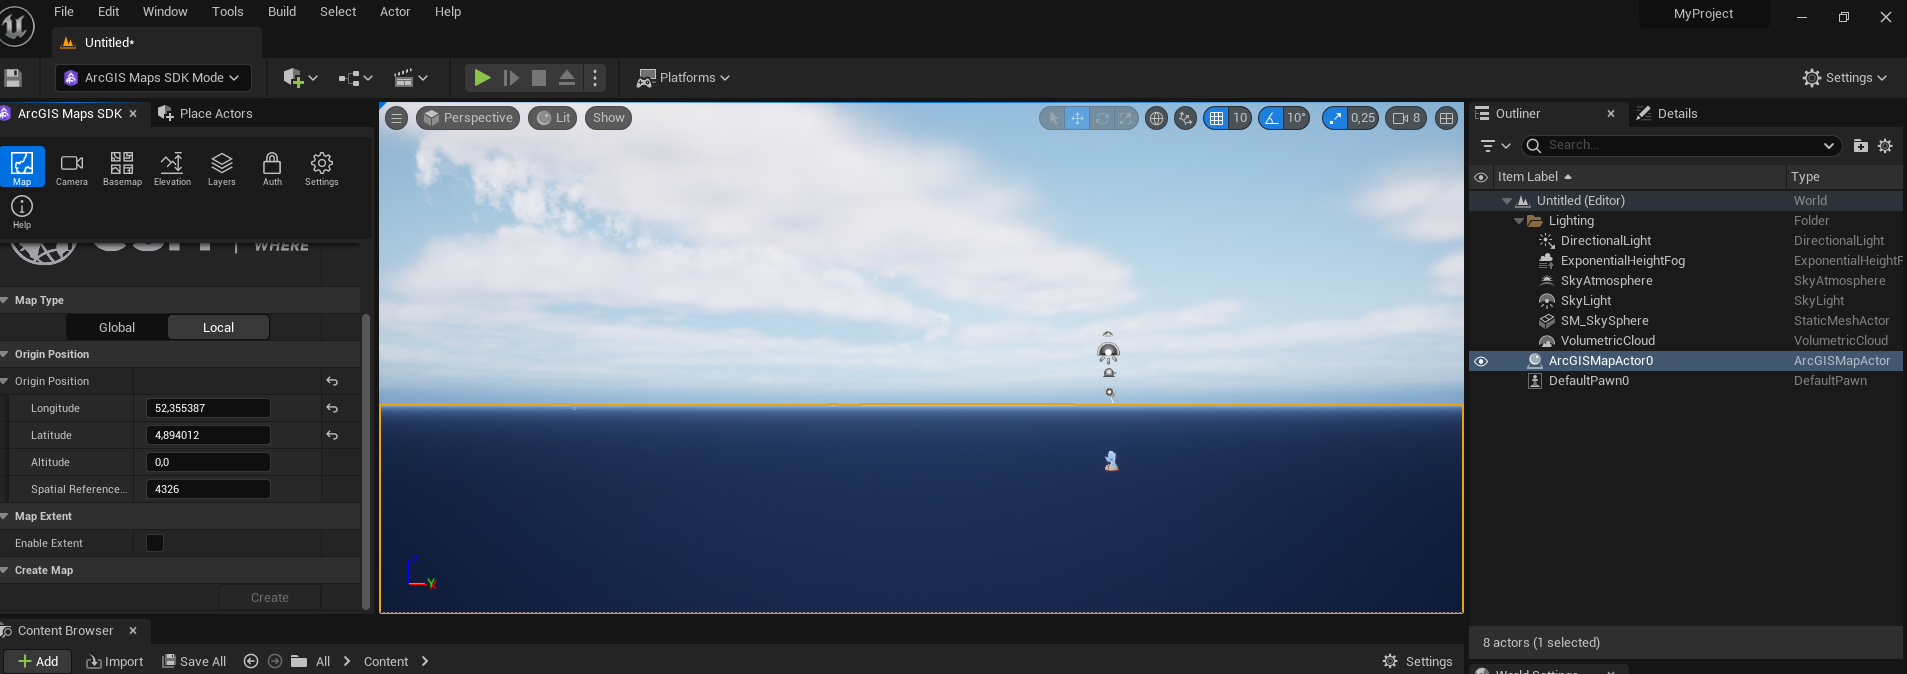Open the File menu
This screenshot has width=1907, height=674.
[x=63, y=12]
